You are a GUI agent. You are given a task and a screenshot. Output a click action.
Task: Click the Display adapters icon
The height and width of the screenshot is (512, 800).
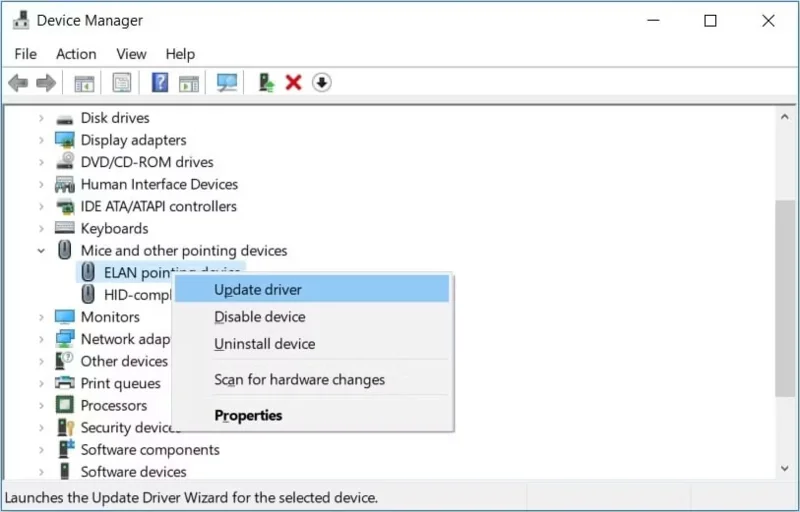pyautogui.click(x=65, y=140)
